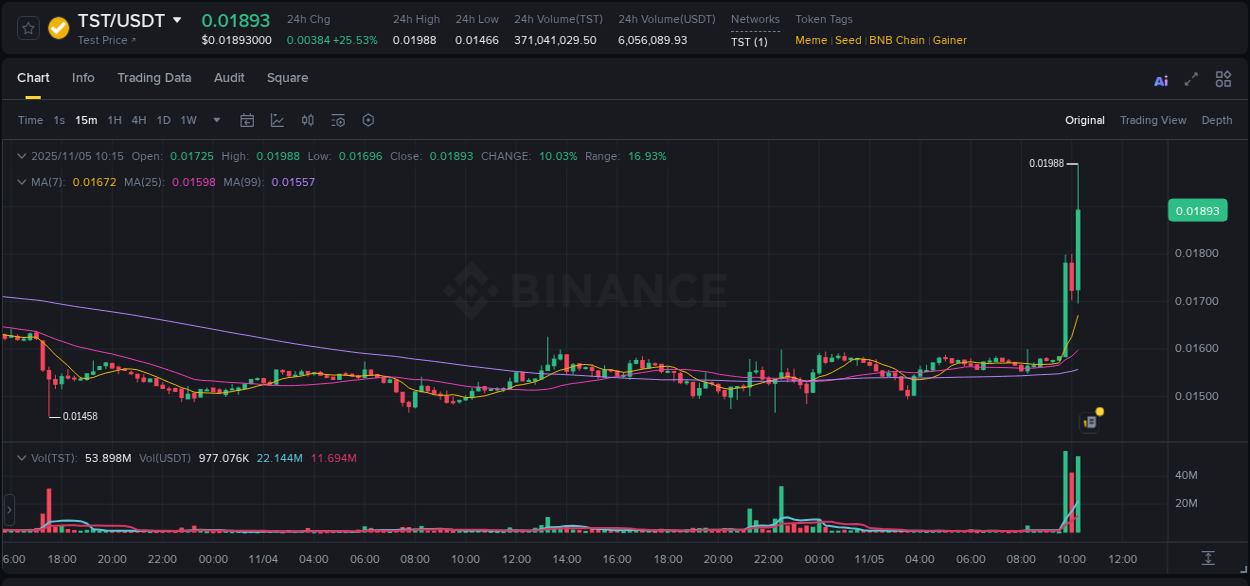
Task: Open the chart settings hexagon icon
Action: 368,120
